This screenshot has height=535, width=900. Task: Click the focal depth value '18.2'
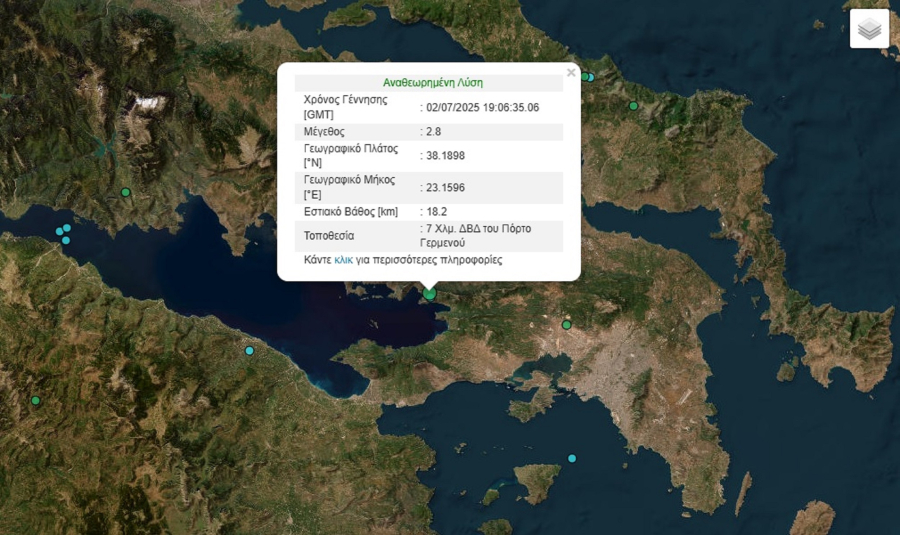point(436,212)
